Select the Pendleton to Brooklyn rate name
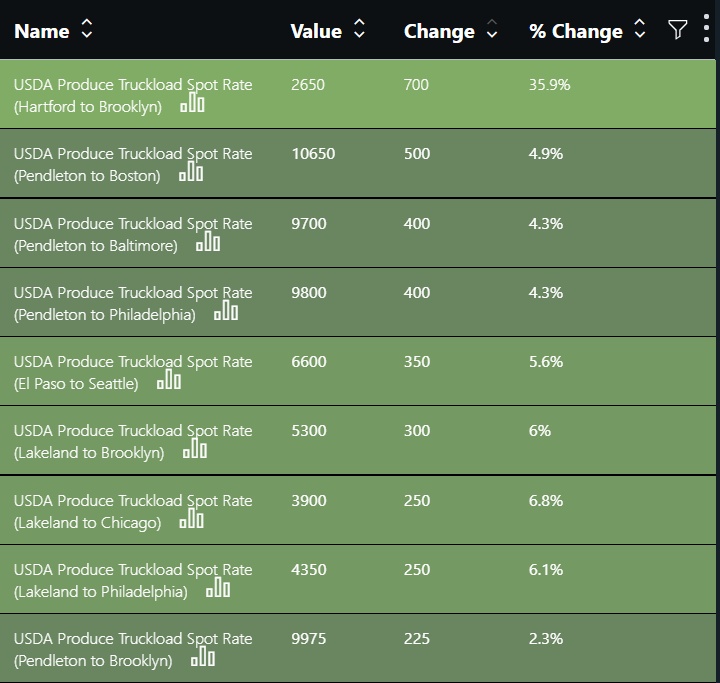 tap(133, 649)
